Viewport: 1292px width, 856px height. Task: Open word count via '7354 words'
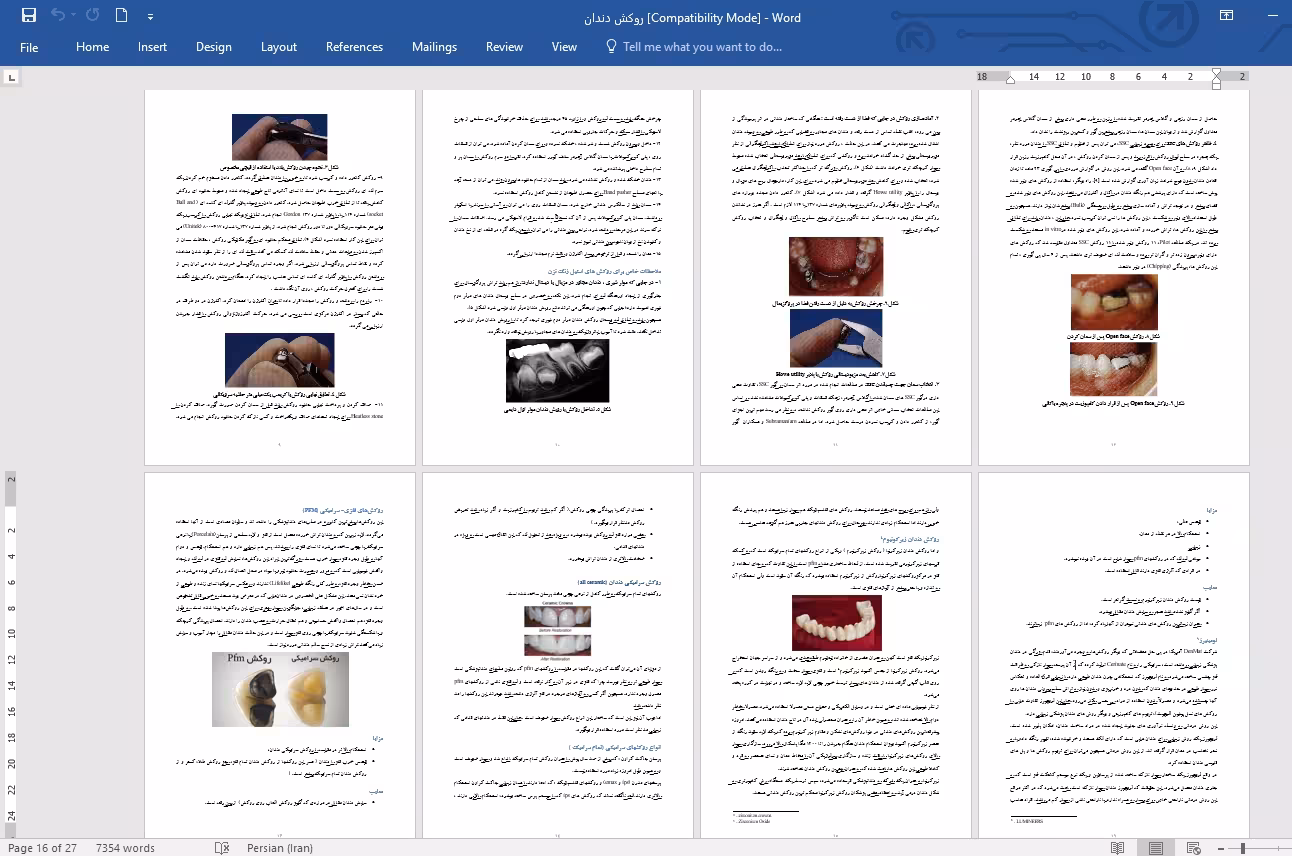[x=125, y=848]
